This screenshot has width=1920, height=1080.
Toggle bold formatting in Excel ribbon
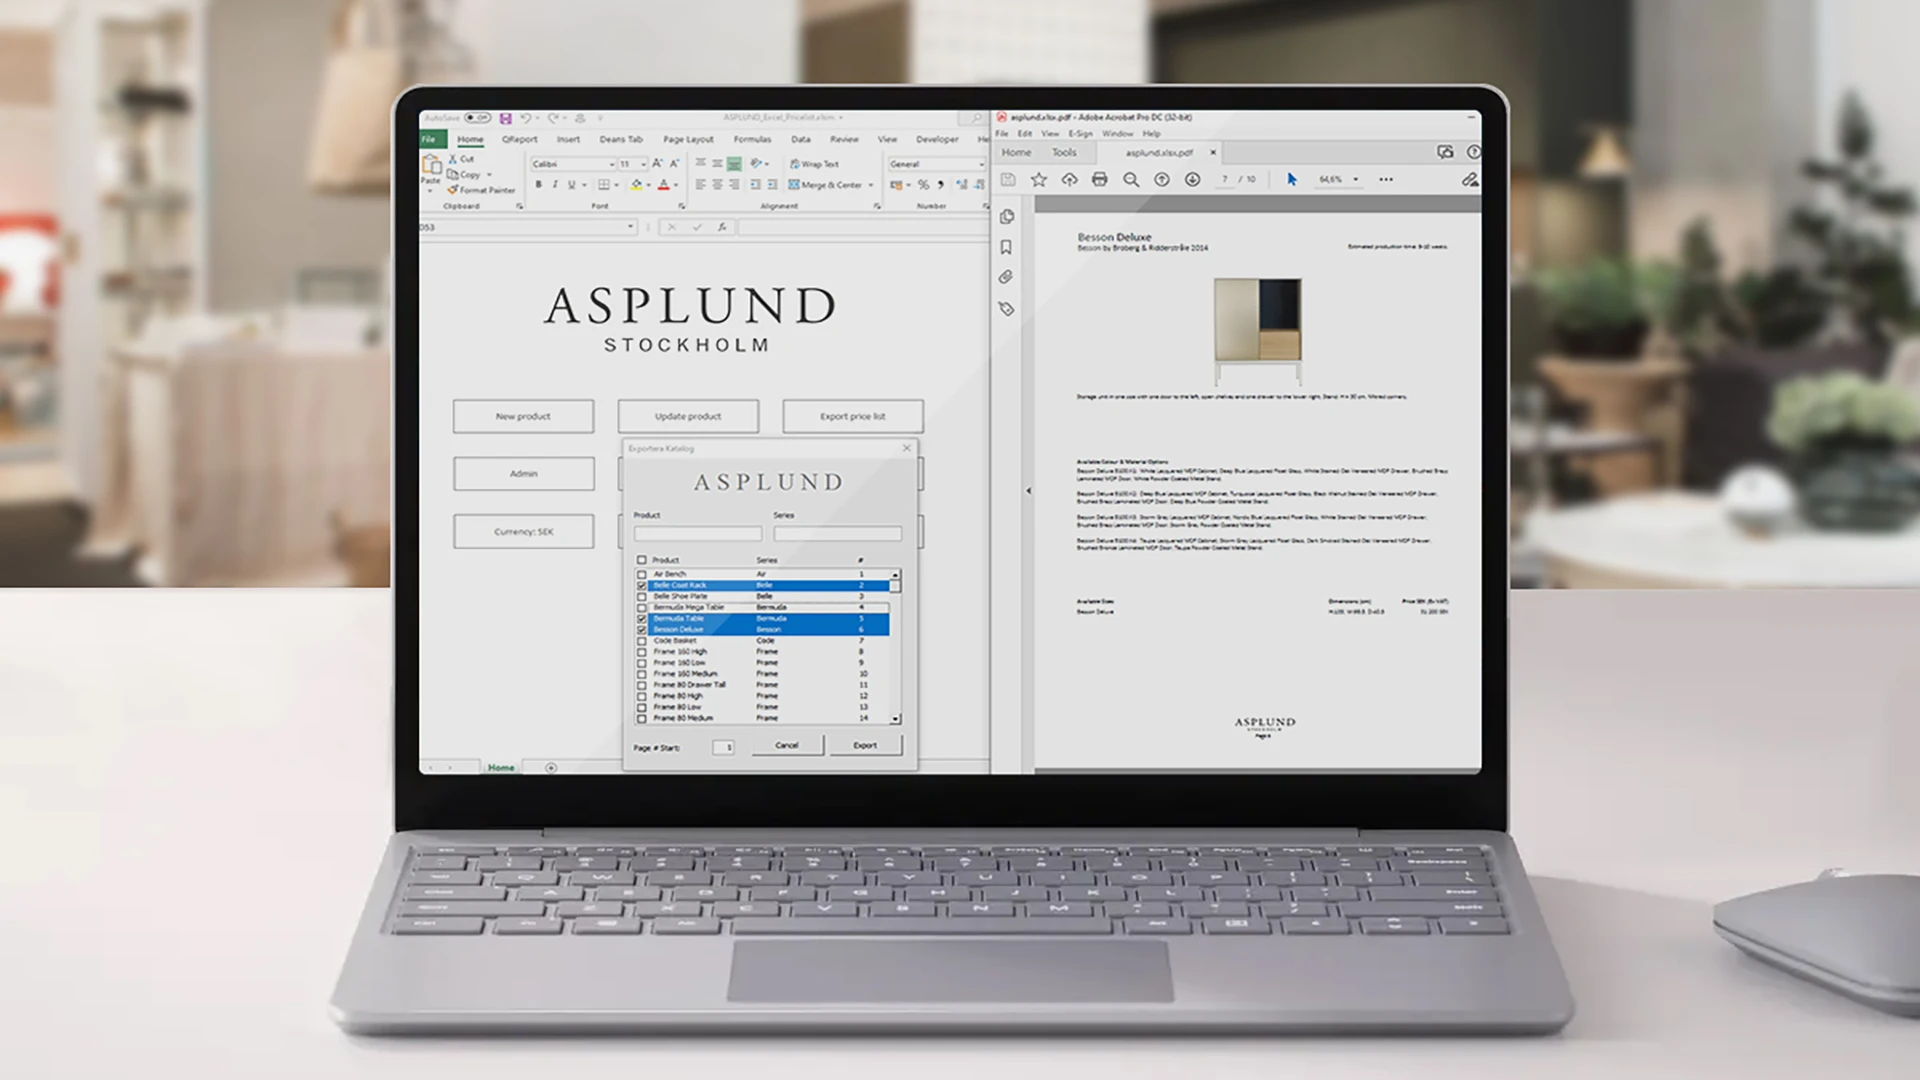(x=538, y=185)
